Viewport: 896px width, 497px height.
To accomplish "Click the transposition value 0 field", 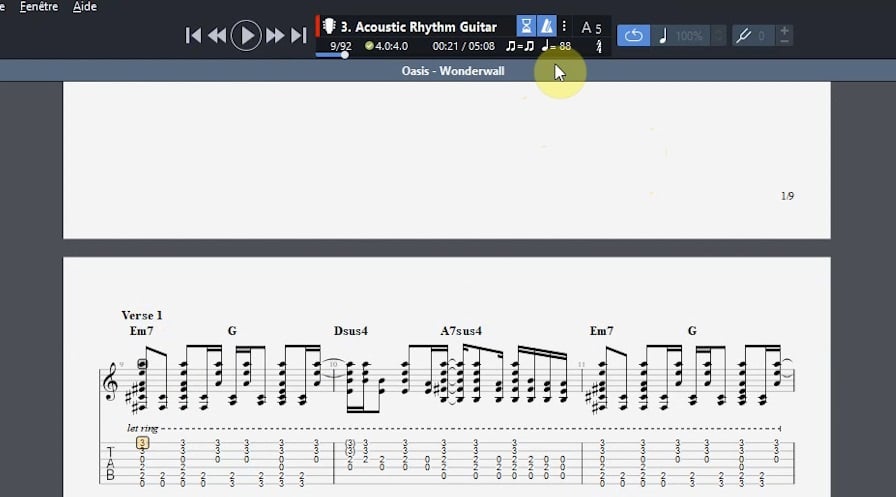I will (x=762, y=35).
